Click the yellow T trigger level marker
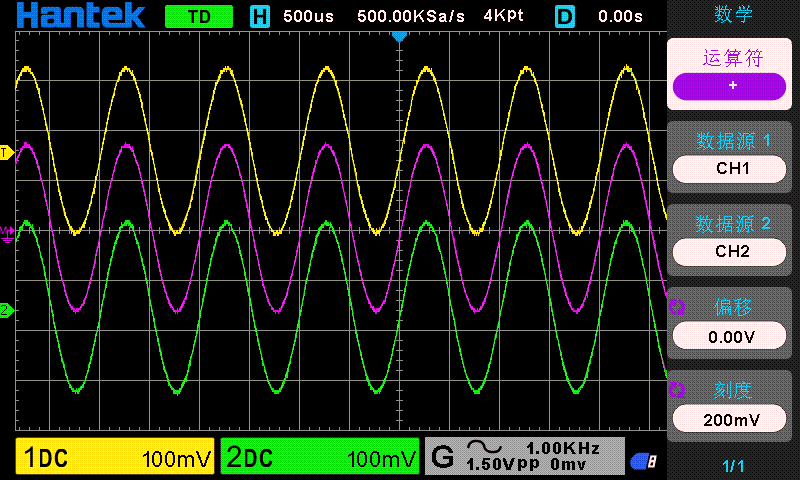 tap(6, 153)
